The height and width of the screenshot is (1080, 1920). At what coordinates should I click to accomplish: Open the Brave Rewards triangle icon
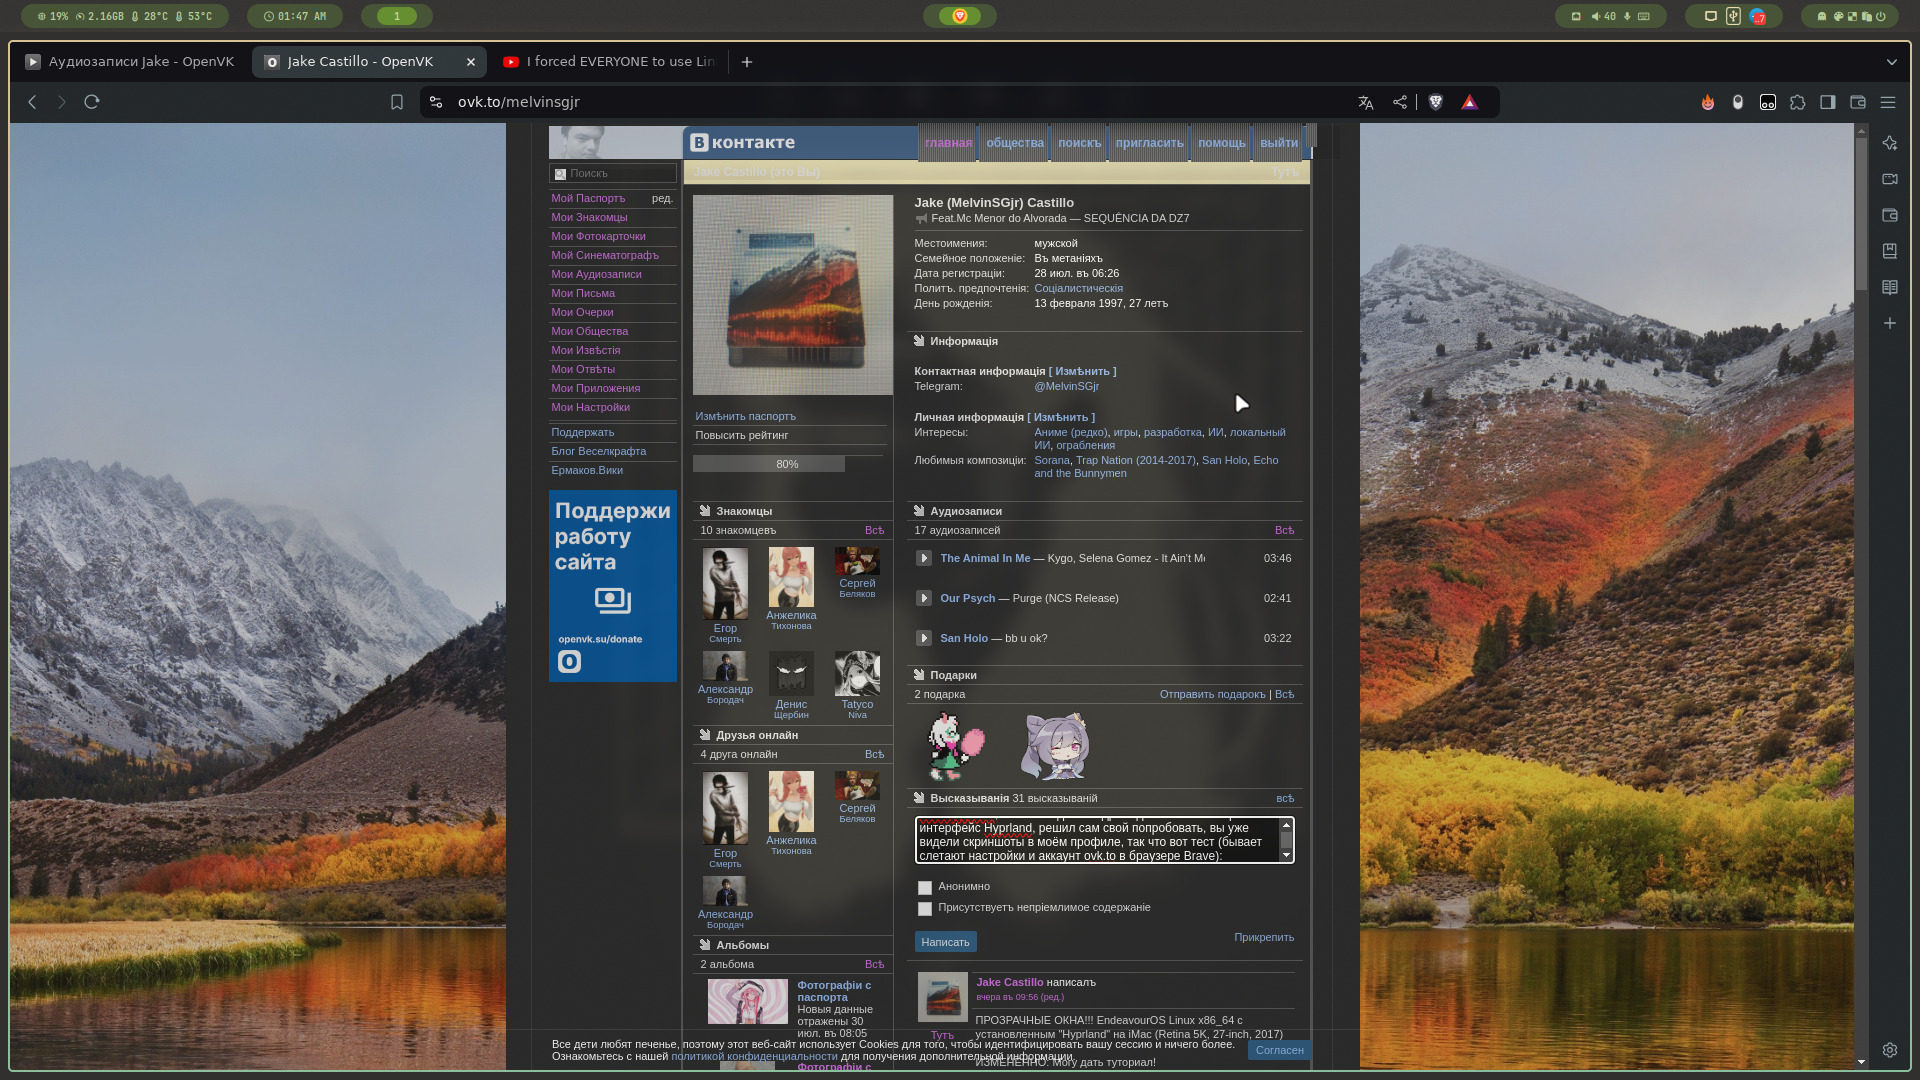[x=1469, y=102]
